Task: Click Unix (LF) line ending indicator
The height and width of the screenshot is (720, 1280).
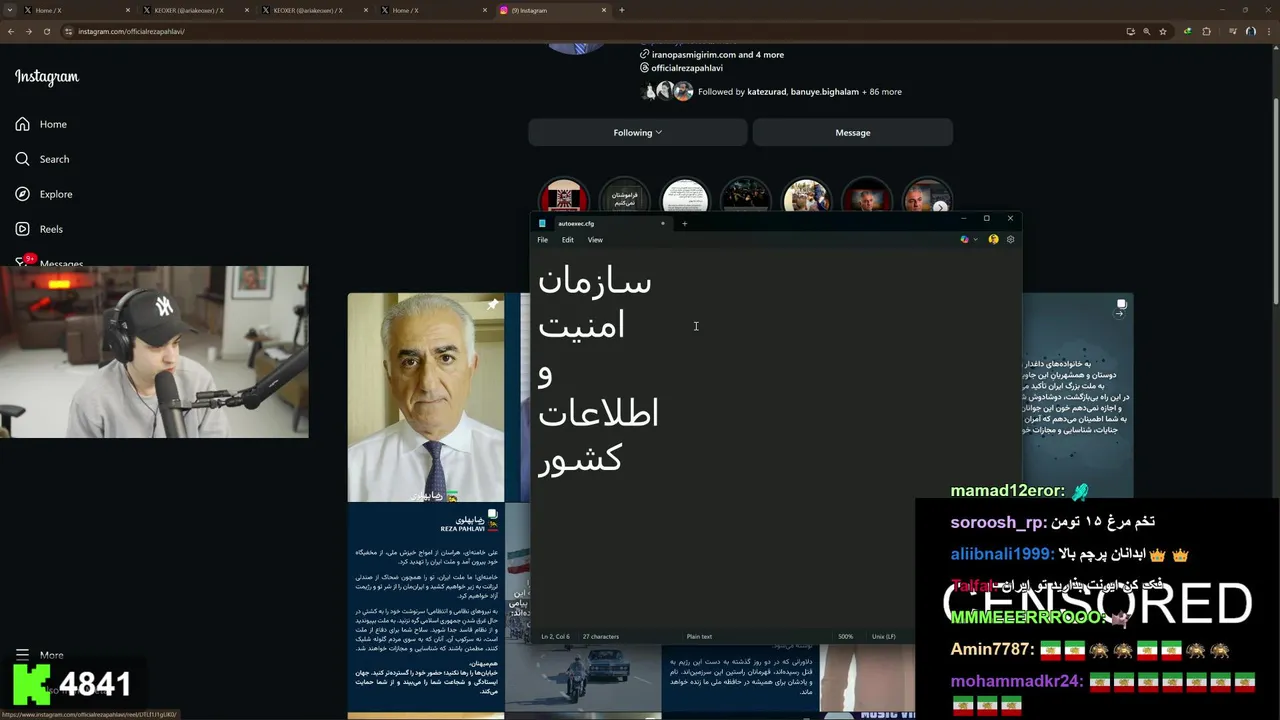Action: coord(883,637)
